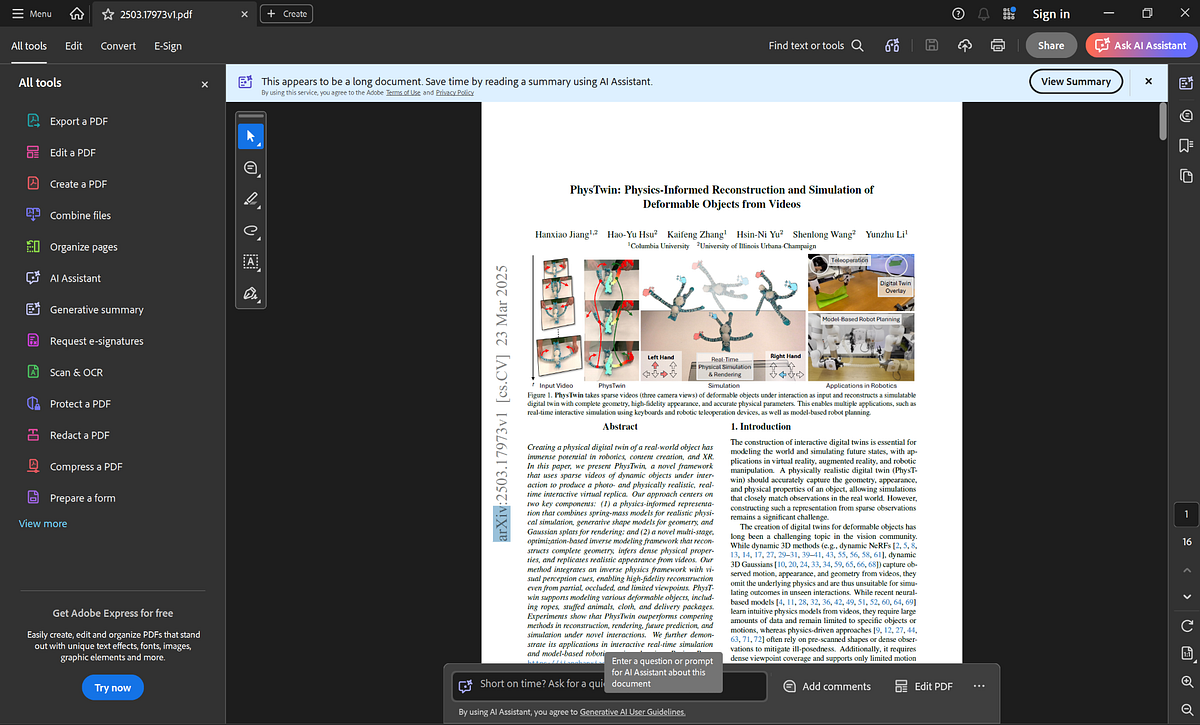Select the Add comment bubble tool
This screenshot has width=1200, height=725.
(251, 167)
